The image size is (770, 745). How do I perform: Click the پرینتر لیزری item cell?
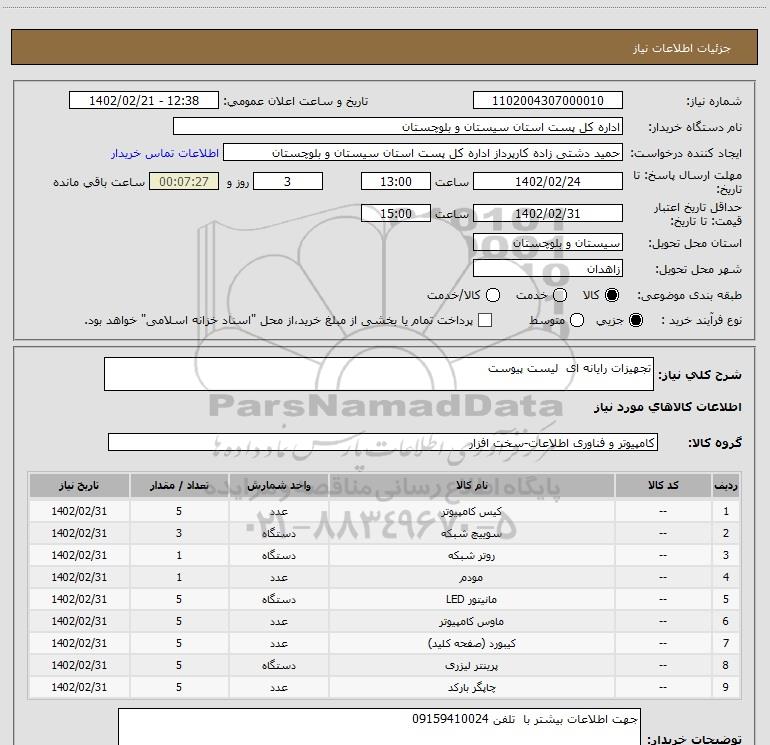pyautogui.click(x=471, y=665)
